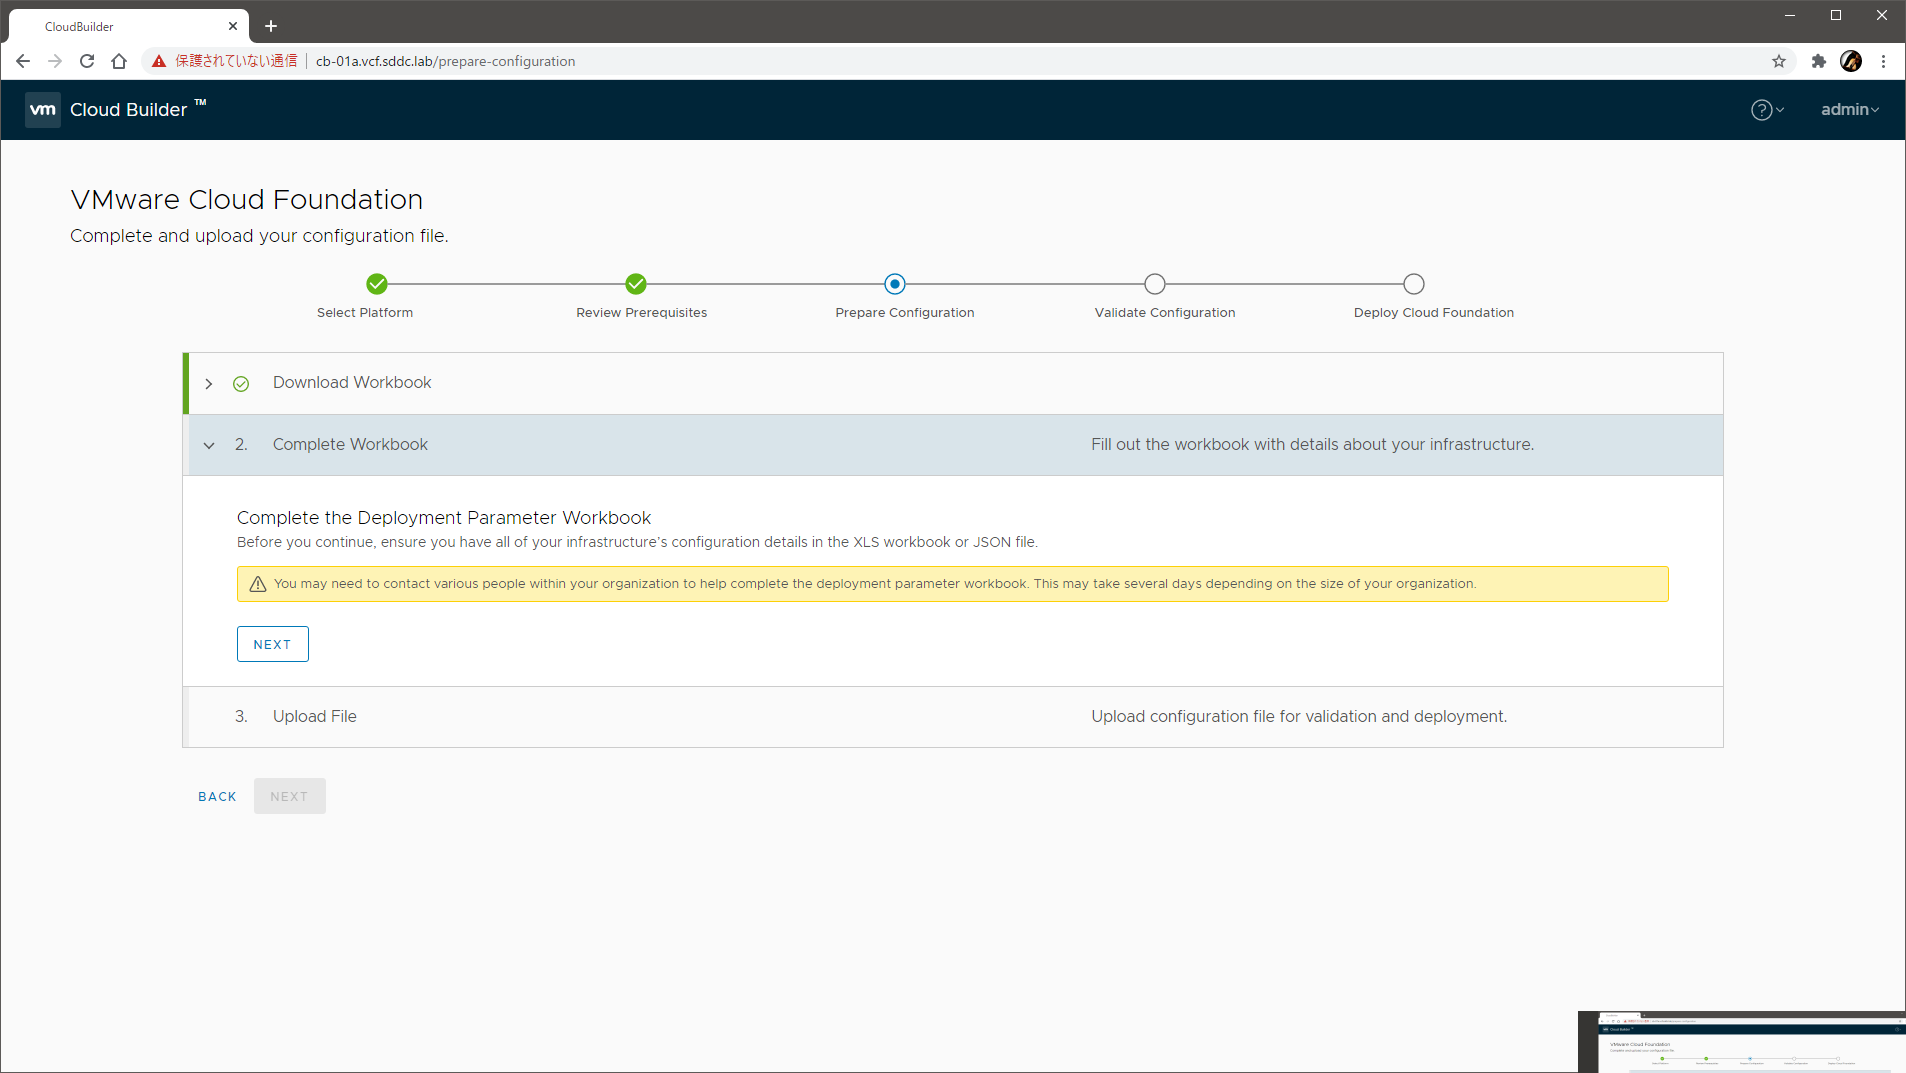1906x1073 pixels.
Task: Click the browser address bar URL
Action: [445, 61]
